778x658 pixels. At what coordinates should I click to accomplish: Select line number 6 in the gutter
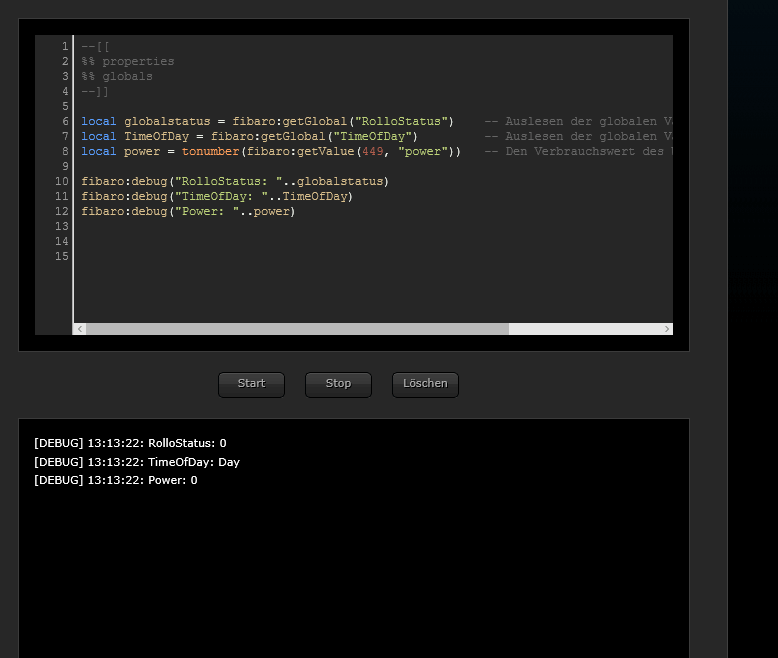tap(65, 121)
